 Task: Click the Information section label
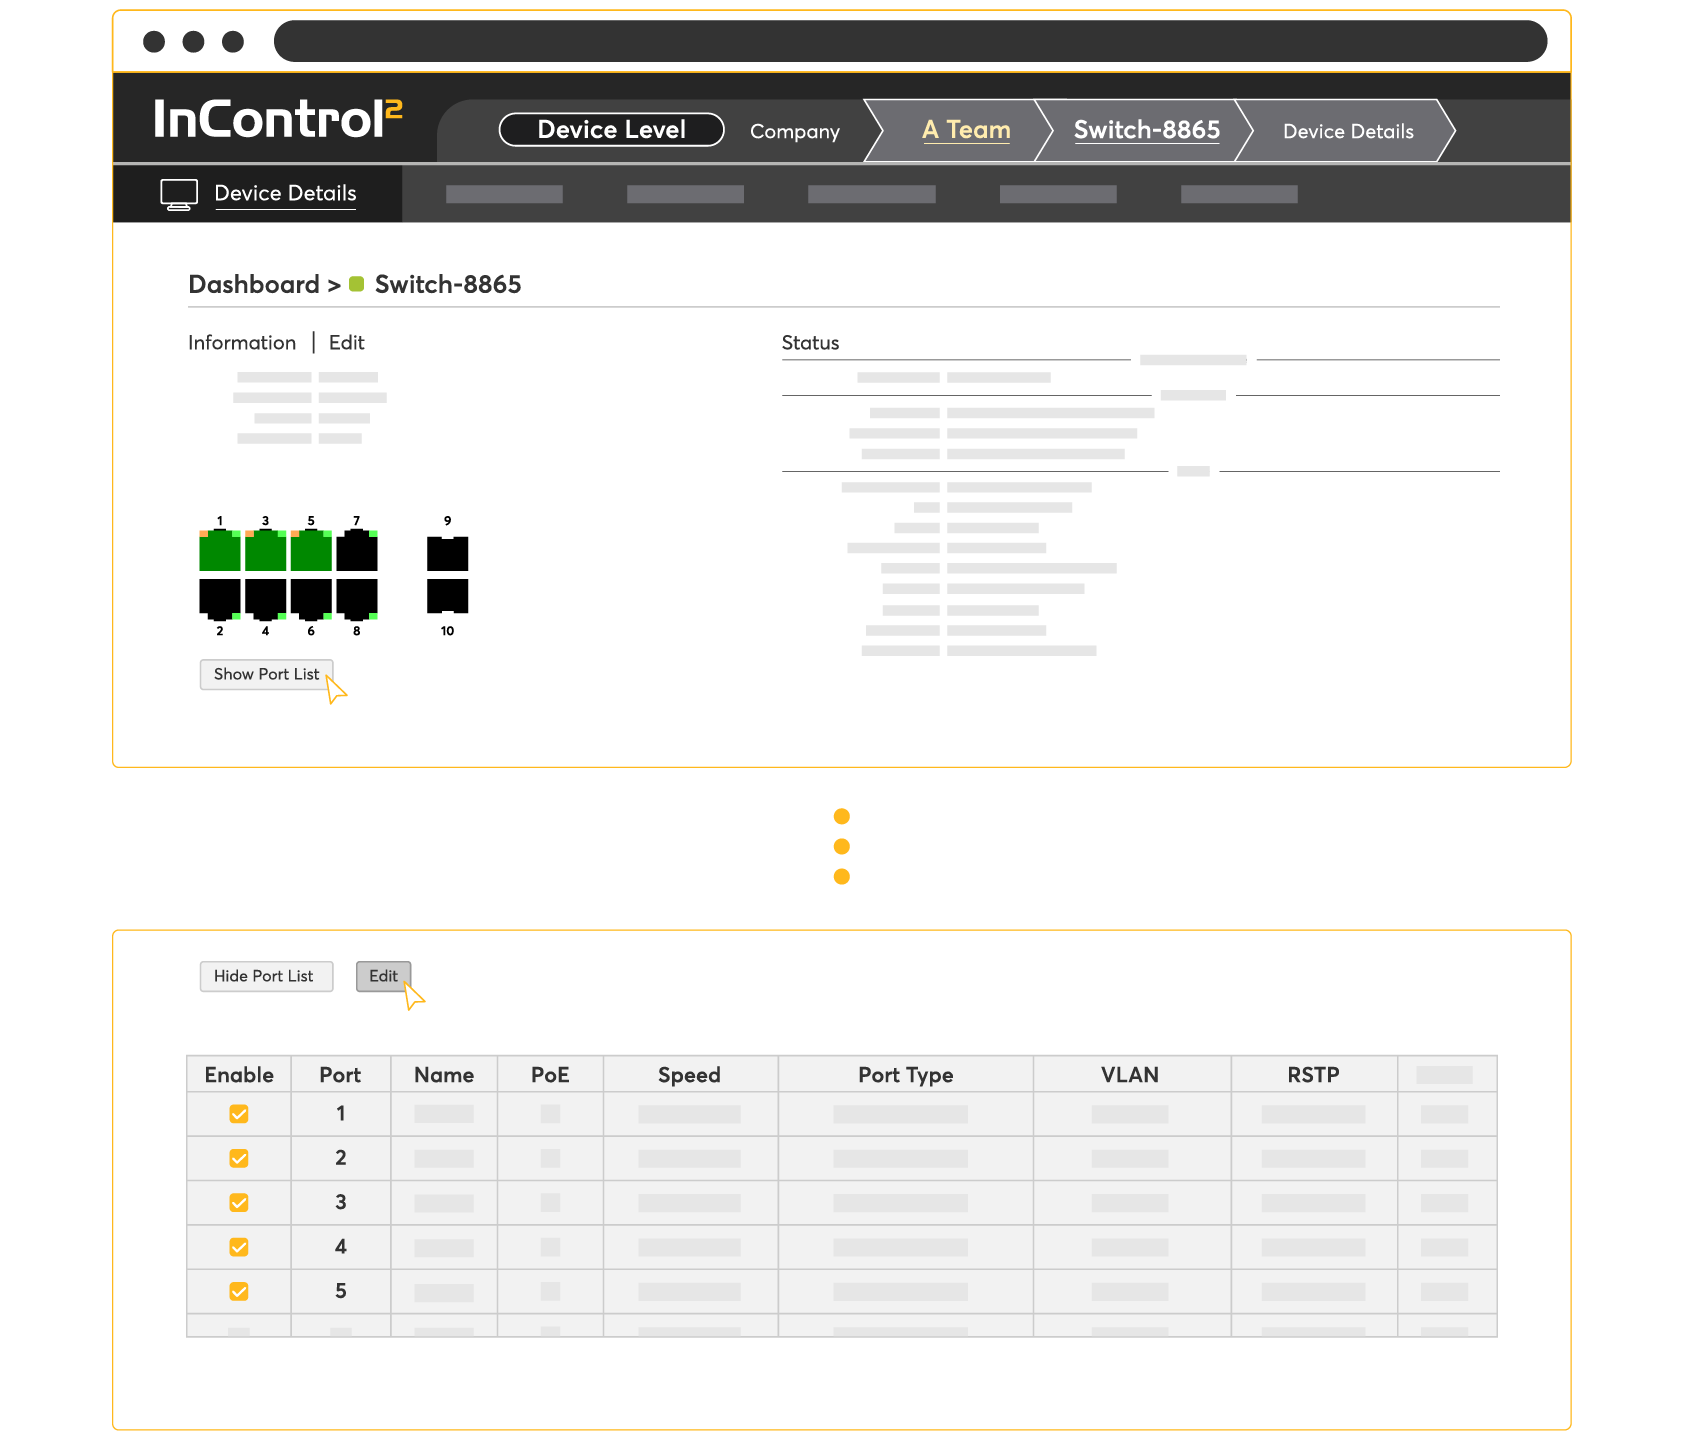click(x=242, y=343)
